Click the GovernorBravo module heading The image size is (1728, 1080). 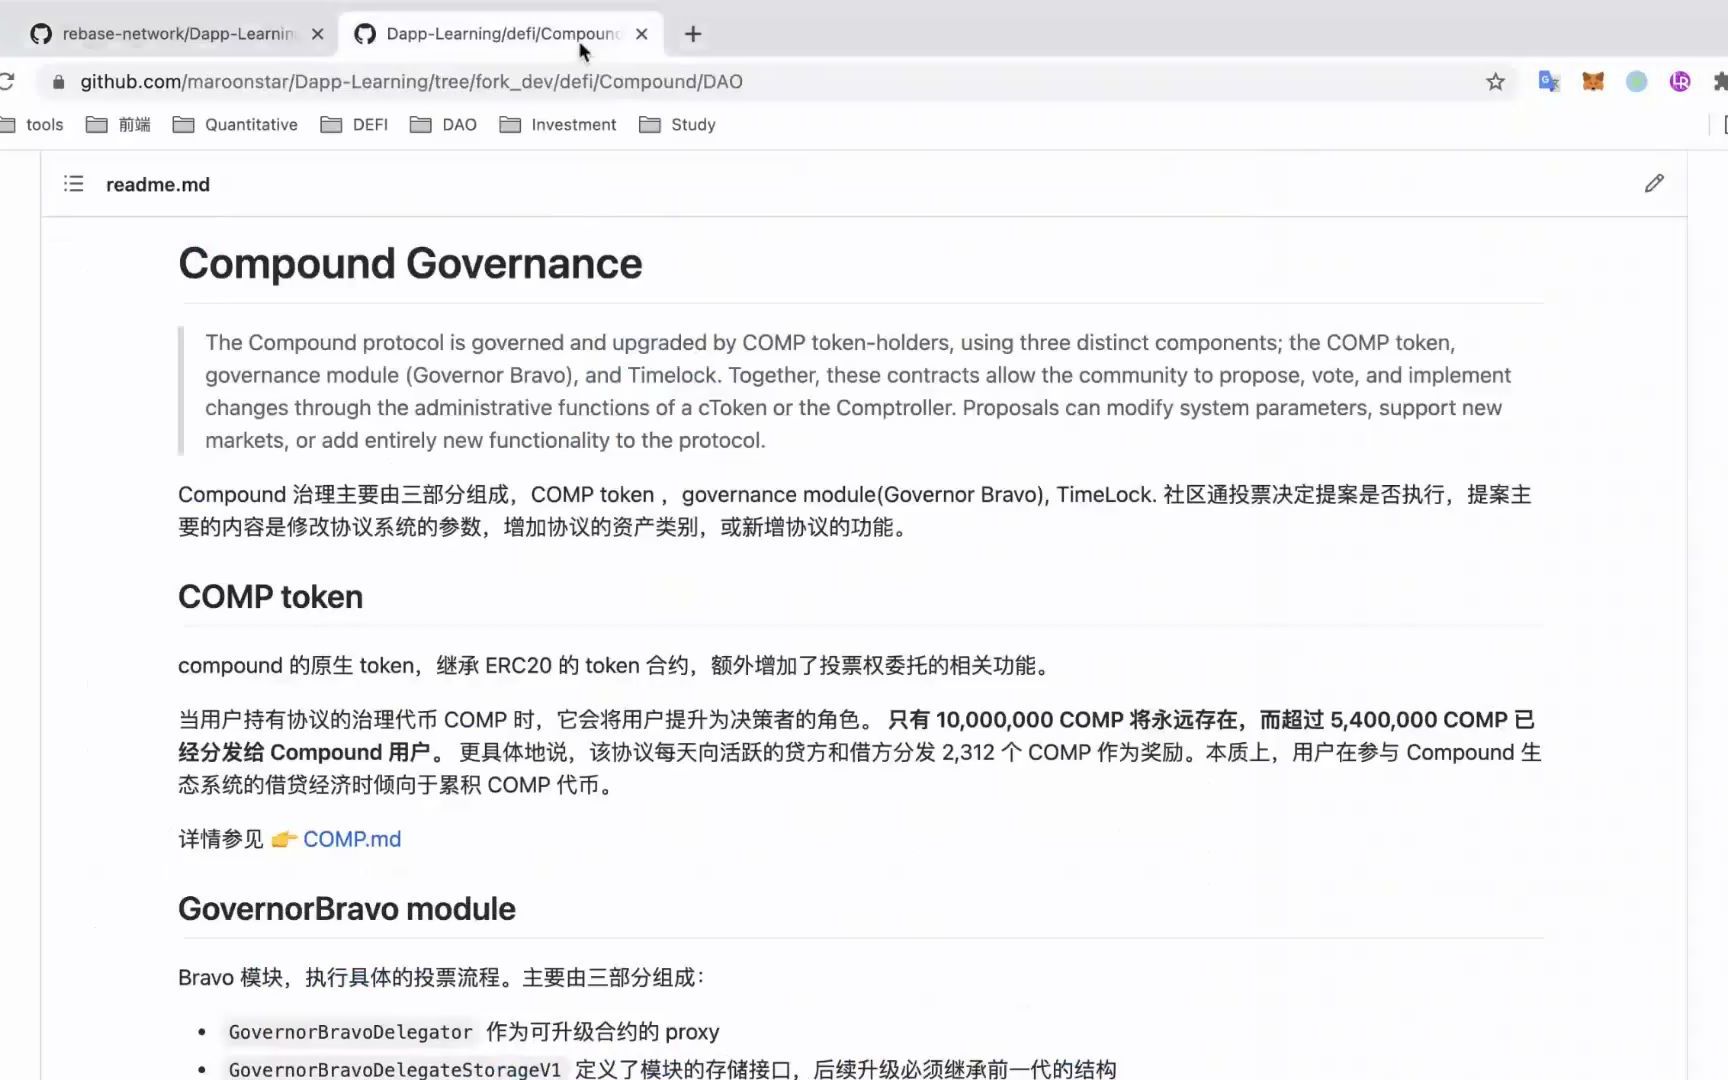[347, 909]
